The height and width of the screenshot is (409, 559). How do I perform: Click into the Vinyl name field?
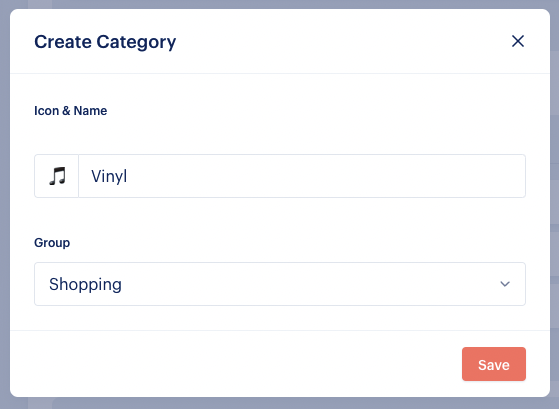pyautogui.click(x=302, y=176)
